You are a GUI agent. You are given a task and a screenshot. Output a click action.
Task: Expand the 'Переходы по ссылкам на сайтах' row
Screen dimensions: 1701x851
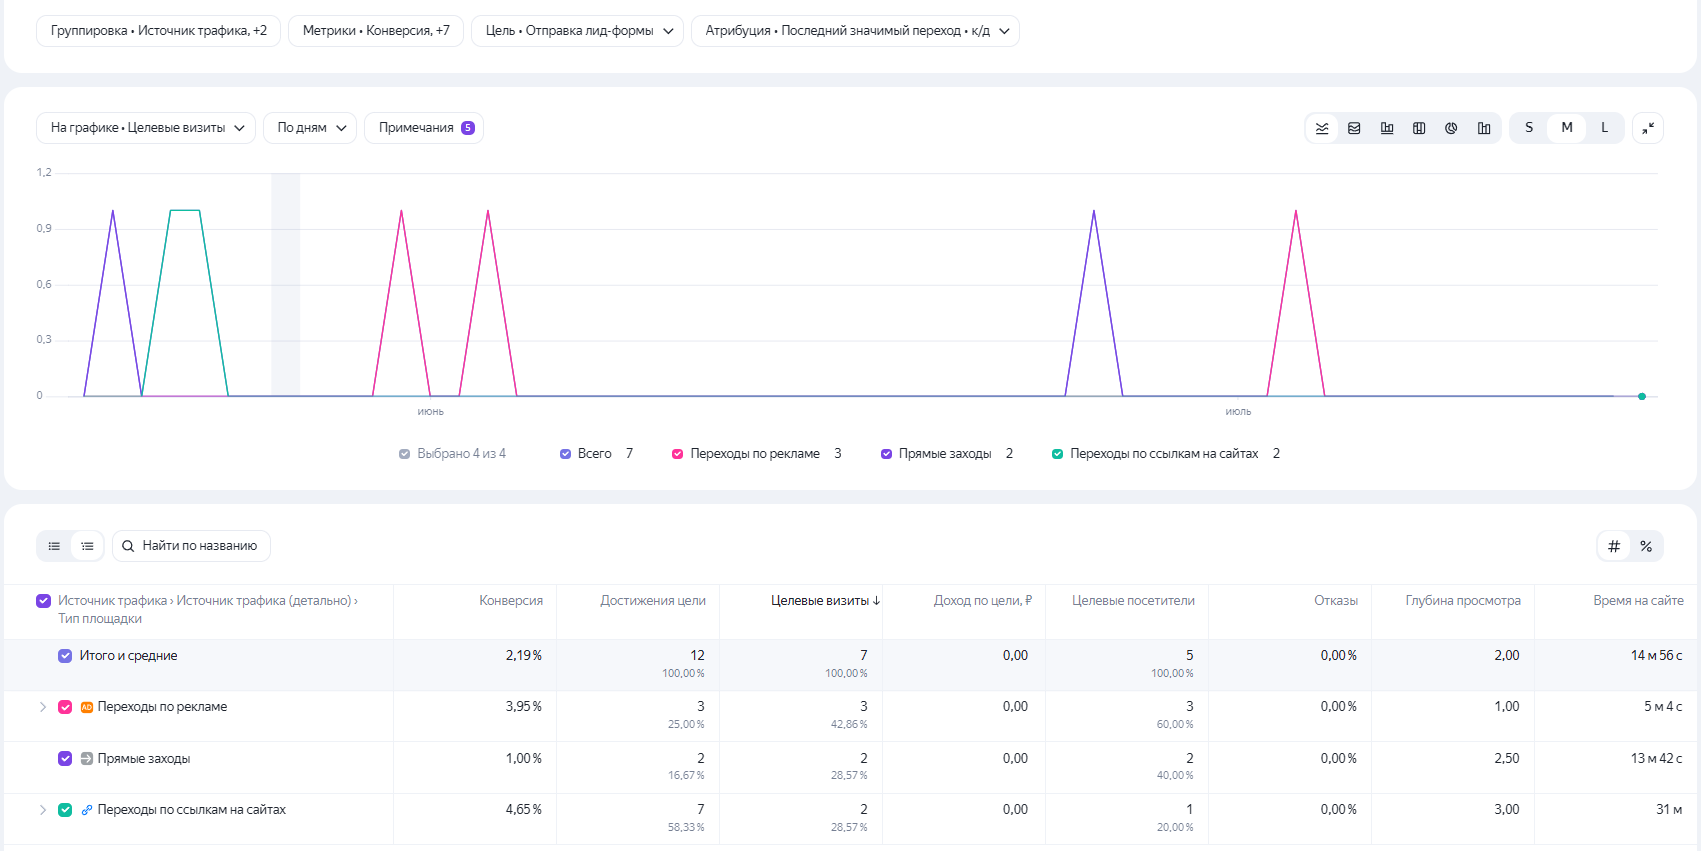coord(43,810)
